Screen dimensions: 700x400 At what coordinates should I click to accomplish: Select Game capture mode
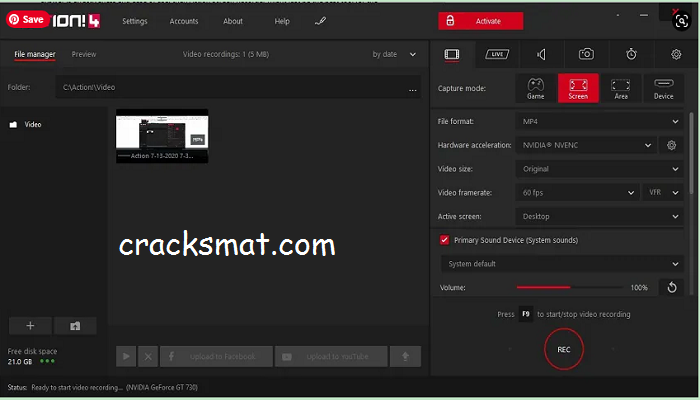pyautogui.click(x=535, y=88)
